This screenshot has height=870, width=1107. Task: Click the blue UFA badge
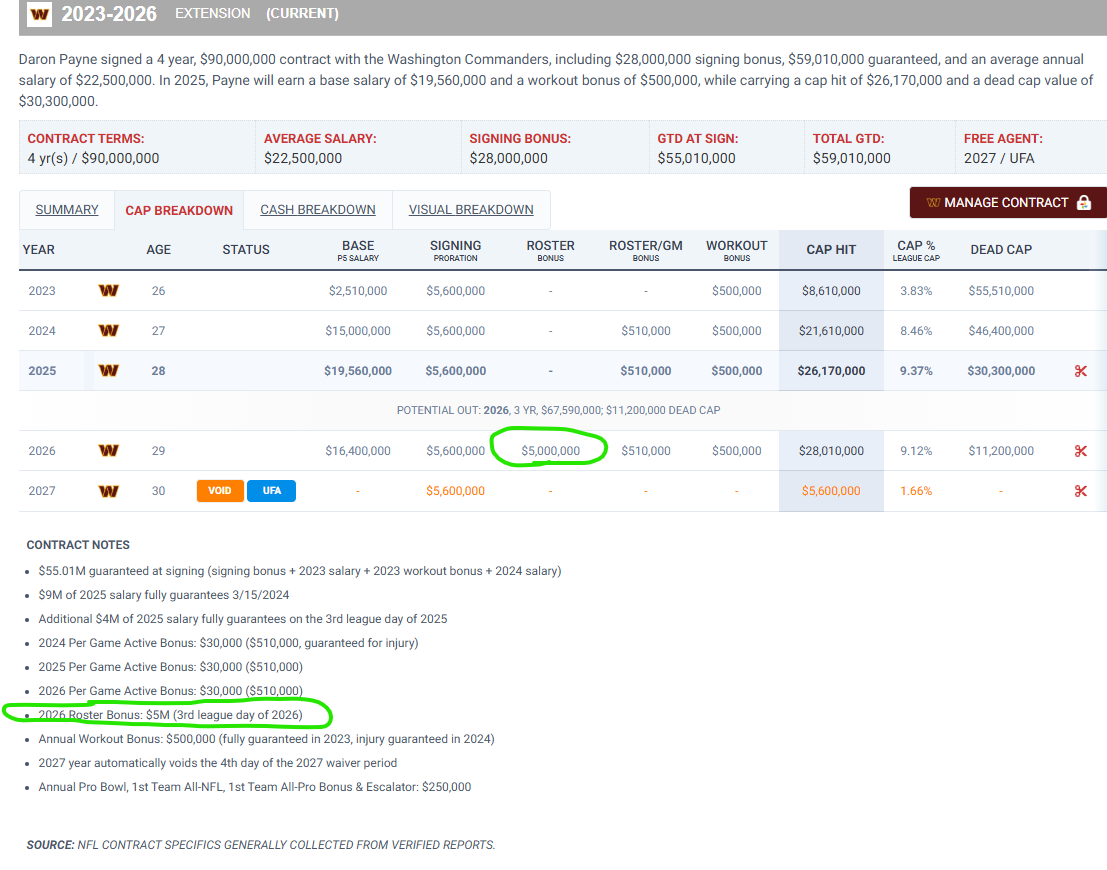[272, 491]
